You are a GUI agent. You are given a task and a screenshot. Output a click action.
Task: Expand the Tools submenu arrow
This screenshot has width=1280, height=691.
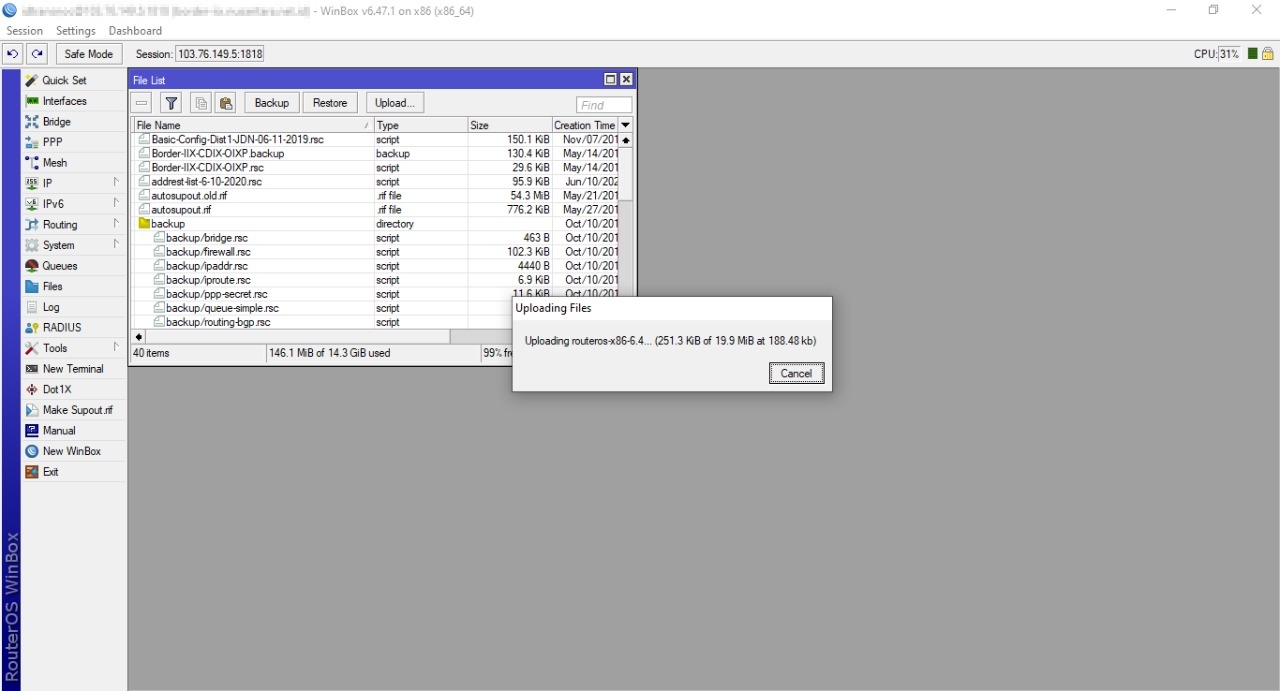coord(116,347)
